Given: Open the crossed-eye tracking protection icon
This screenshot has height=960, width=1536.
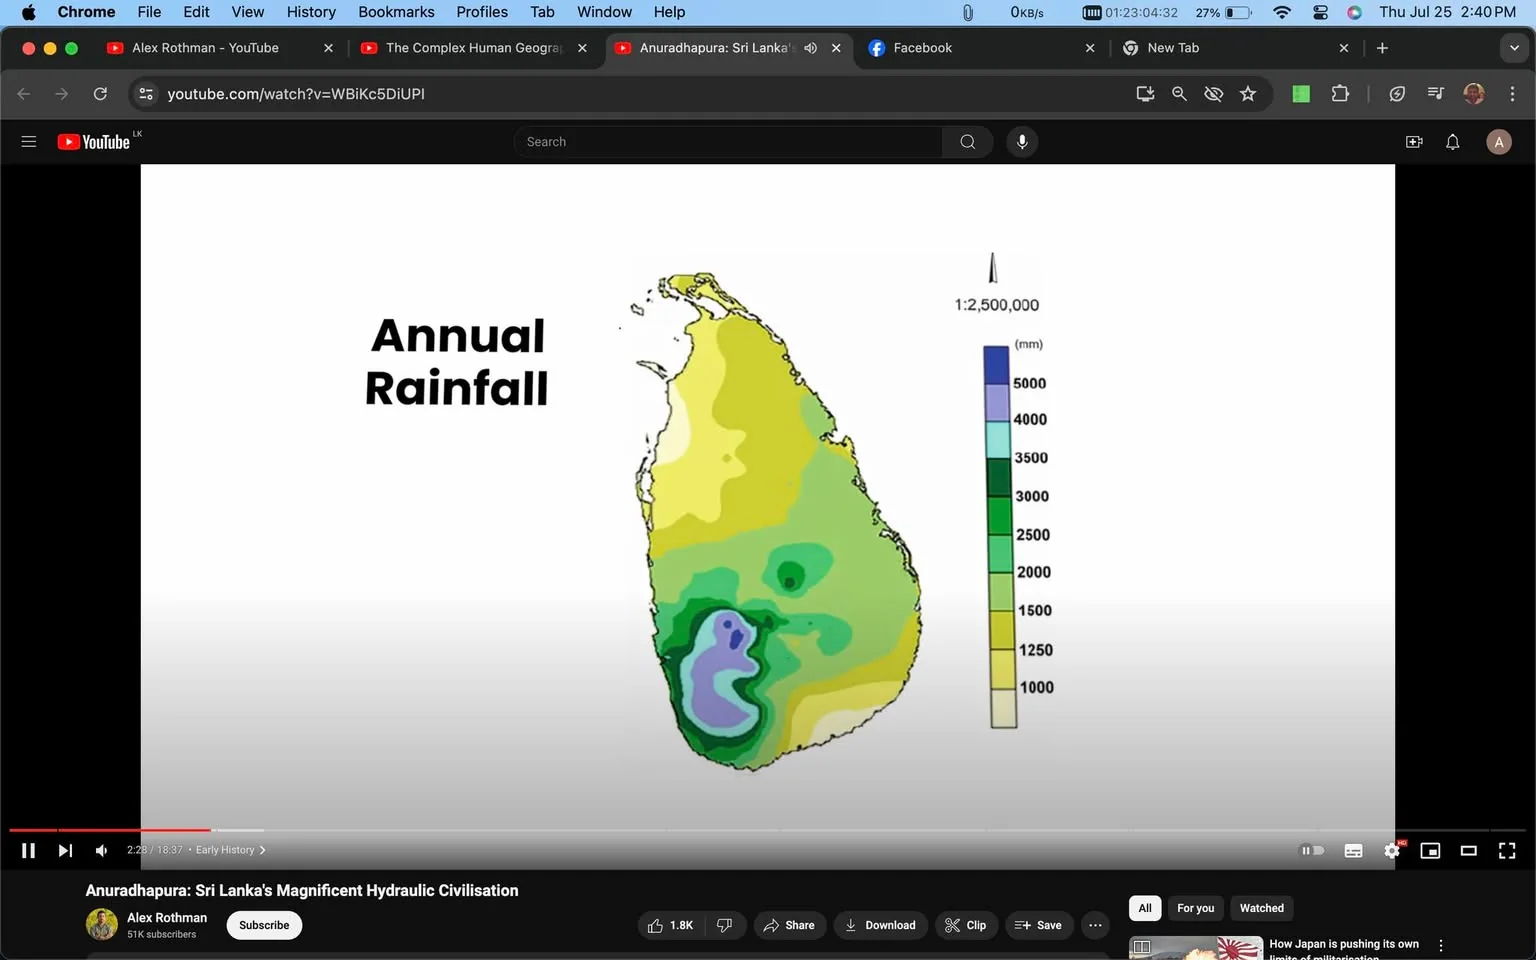Looking at the screenshot, I should [1213, 94].
